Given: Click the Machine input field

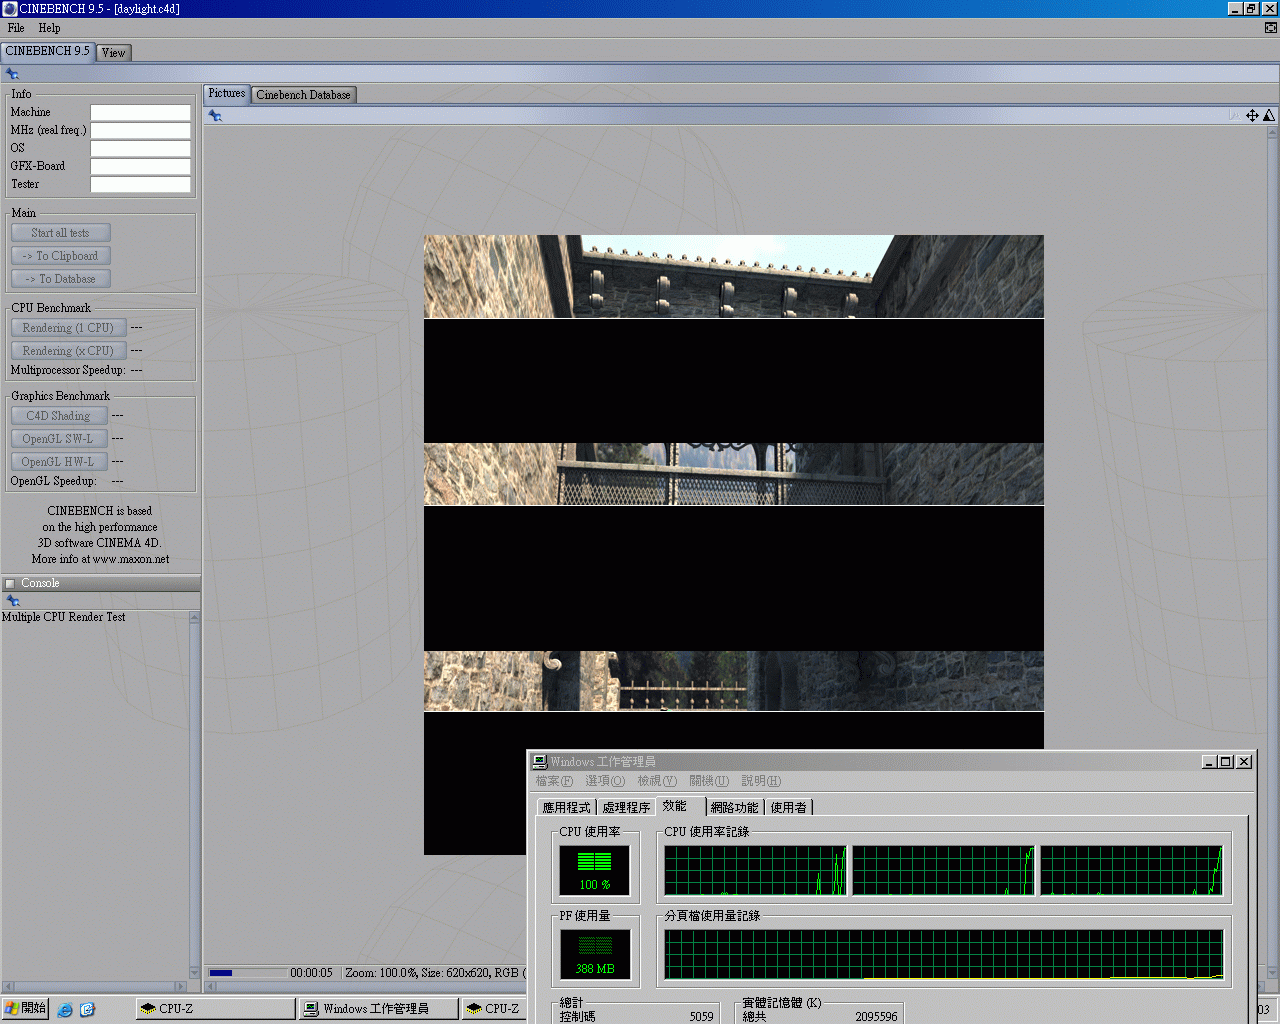Looking at the screenshot, I should click(x=140, y=113).
